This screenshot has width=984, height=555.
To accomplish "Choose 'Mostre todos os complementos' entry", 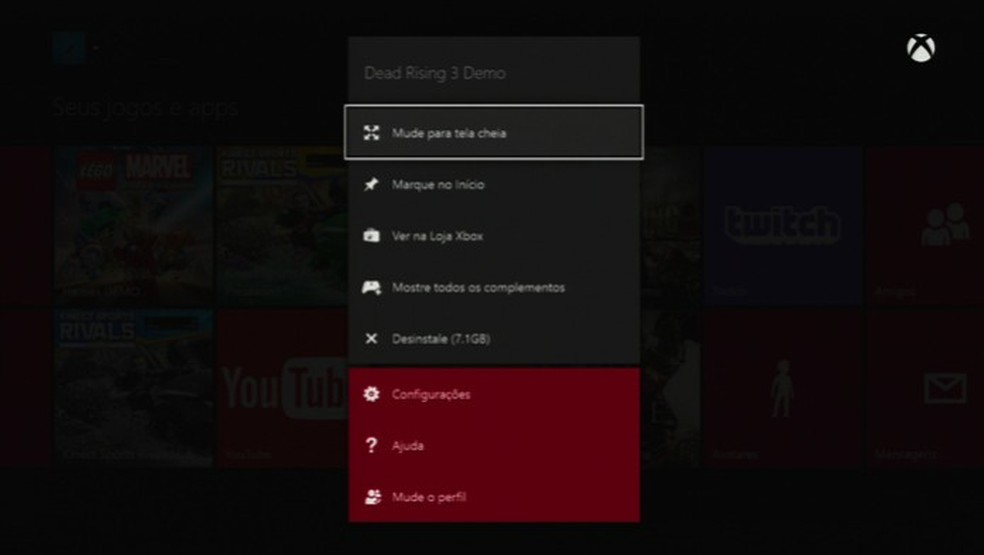I will pyautogui.click(x=478, y=288).
